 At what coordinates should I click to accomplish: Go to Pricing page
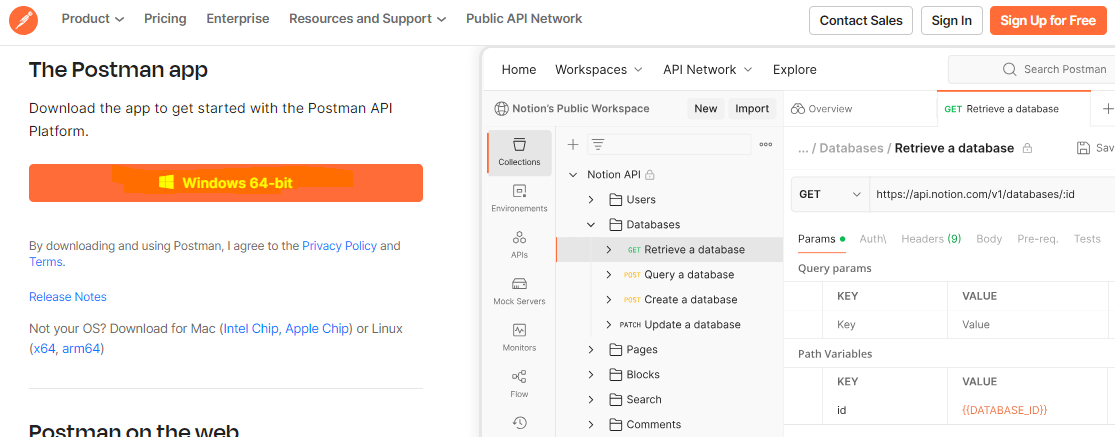click(165, 19)
